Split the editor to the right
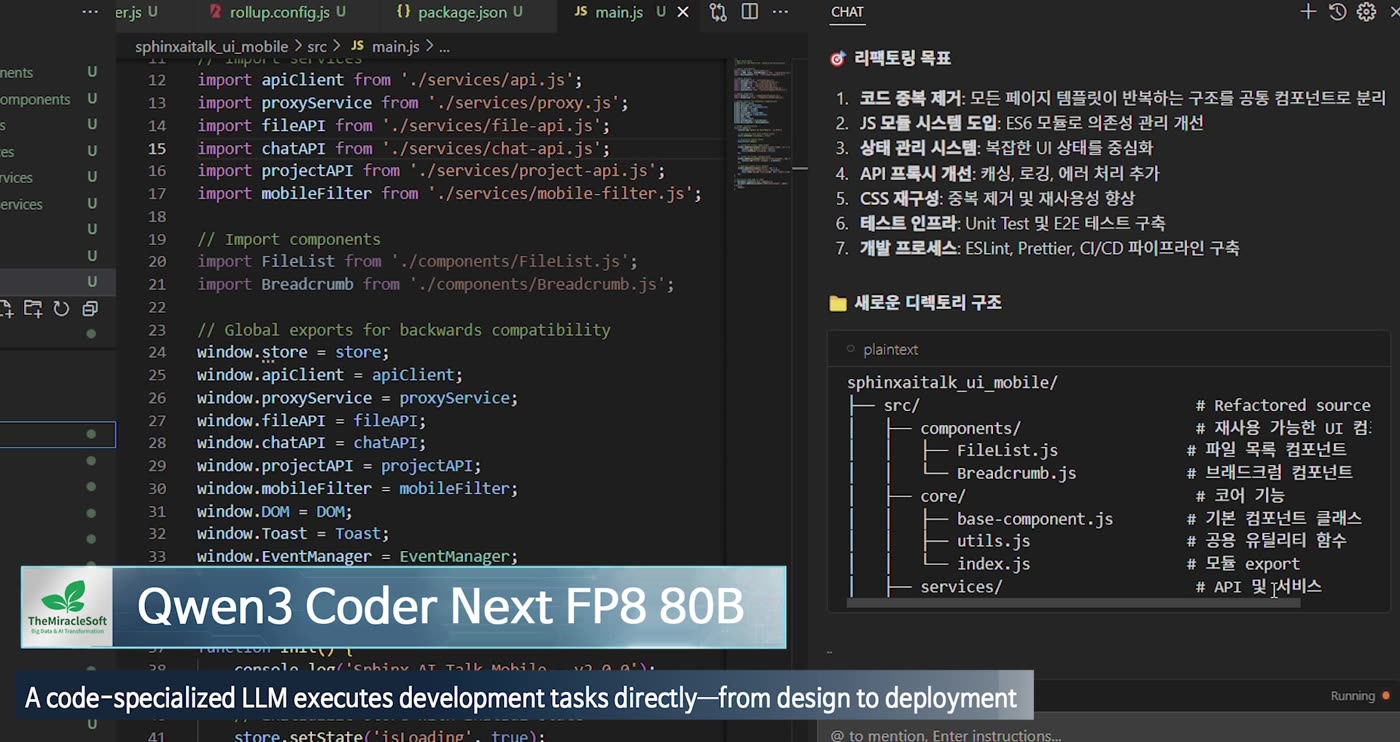The width and height of the screenshot is (1400, 742). click(x=749, y=12)
